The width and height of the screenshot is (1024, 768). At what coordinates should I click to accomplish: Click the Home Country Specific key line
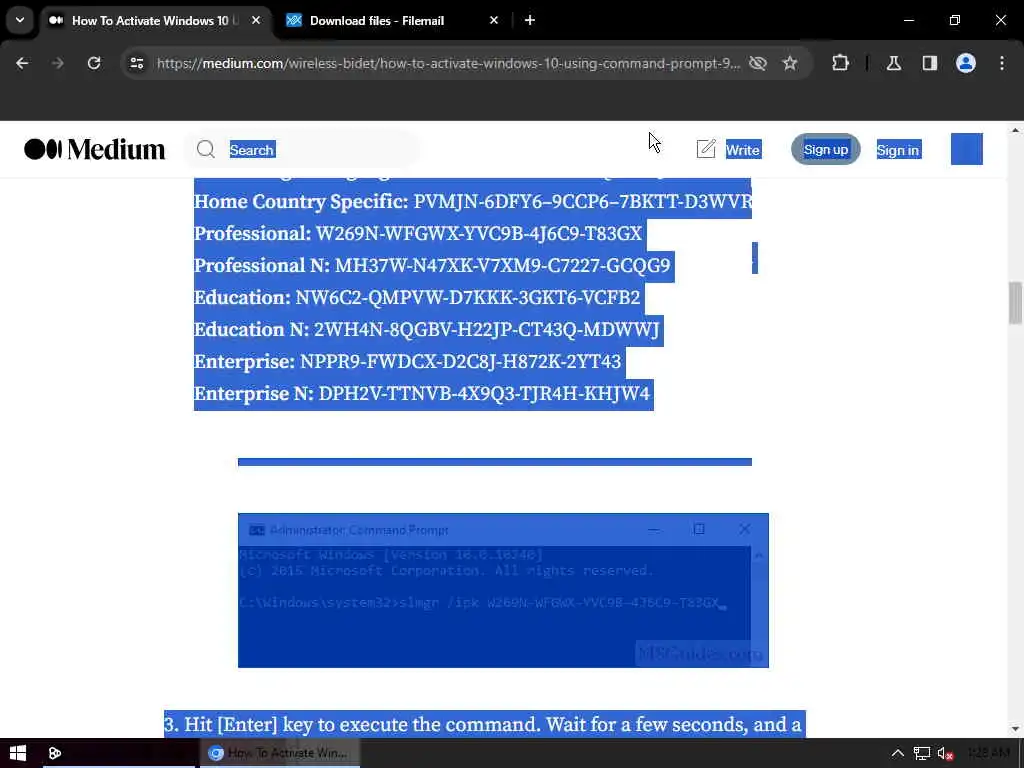coord(473,201)
